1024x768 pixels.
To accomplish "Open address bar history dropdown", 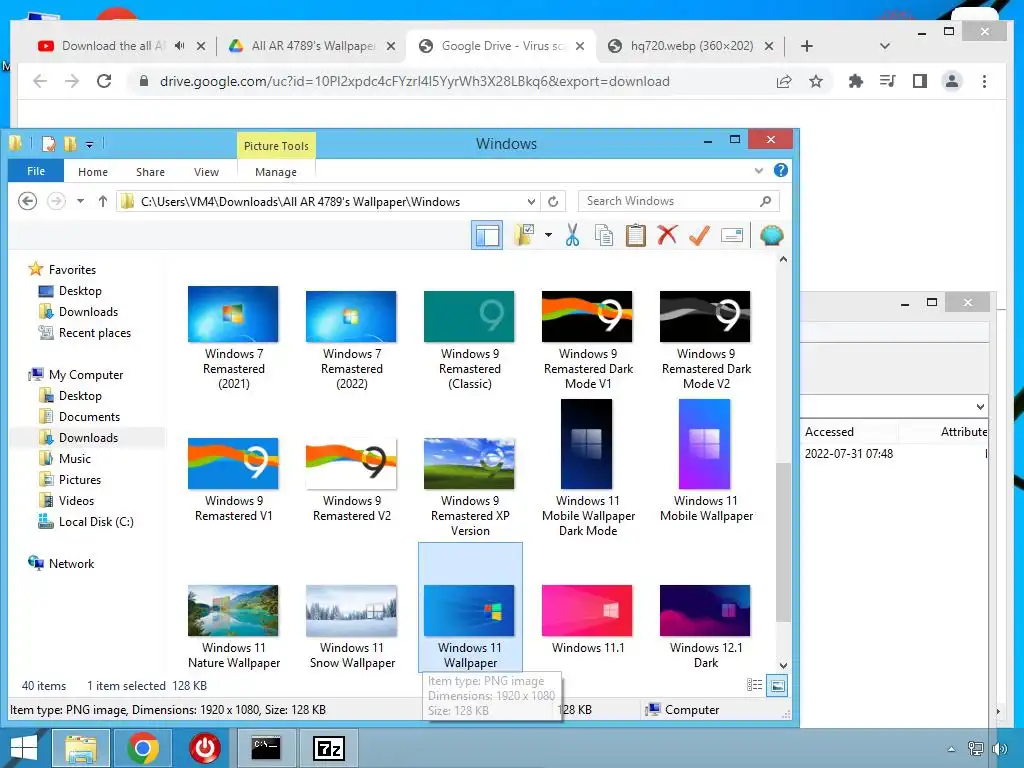I will [x=532, y=201].
